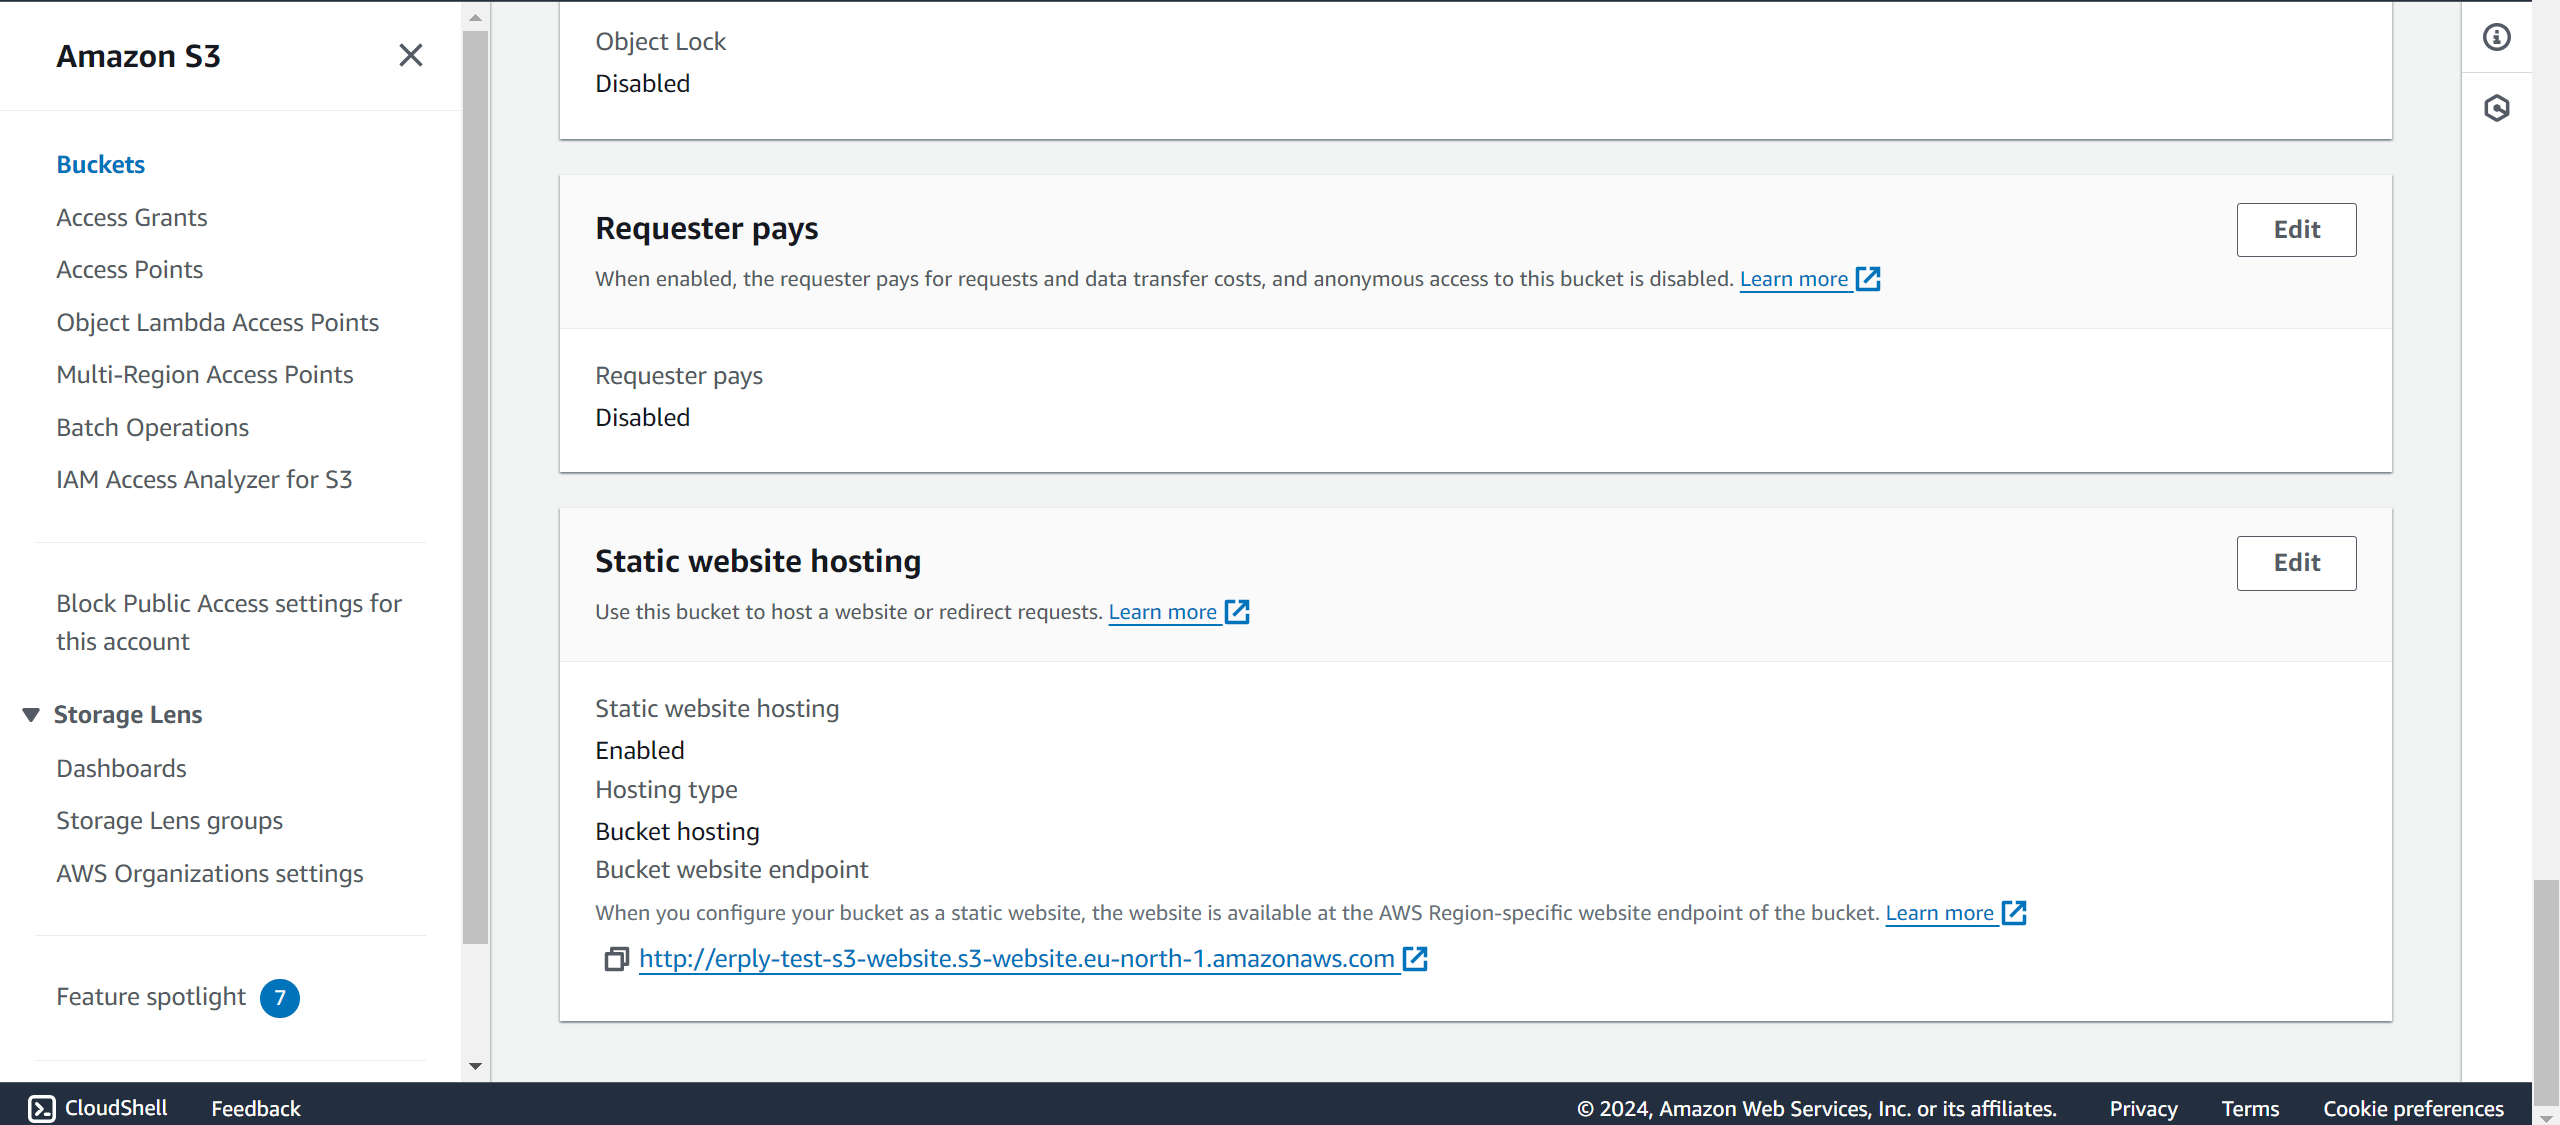The height and width of the screenshot is (1125, 2560).
Task: Open Buckets in the navigation
Action: pos(100,165)
